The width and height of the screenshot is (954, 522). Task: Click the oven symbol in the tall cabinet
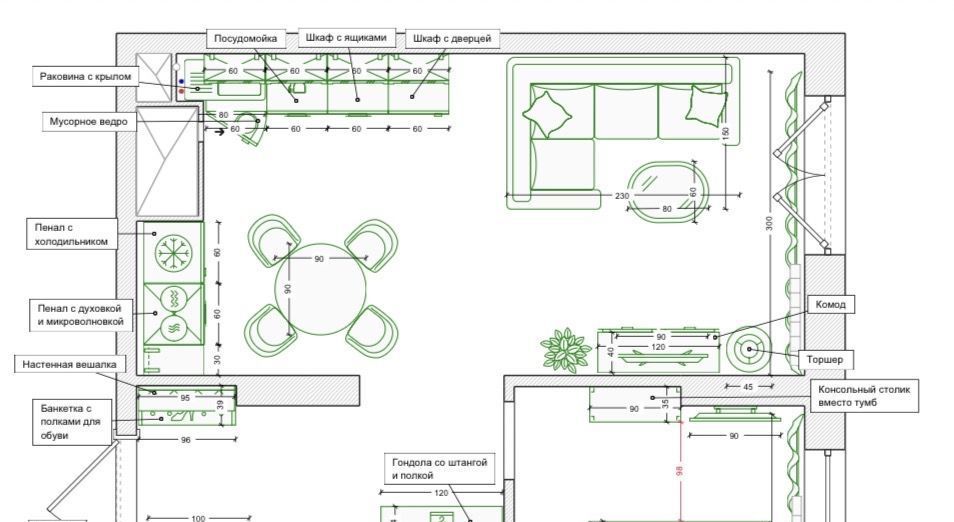point(172,299)
